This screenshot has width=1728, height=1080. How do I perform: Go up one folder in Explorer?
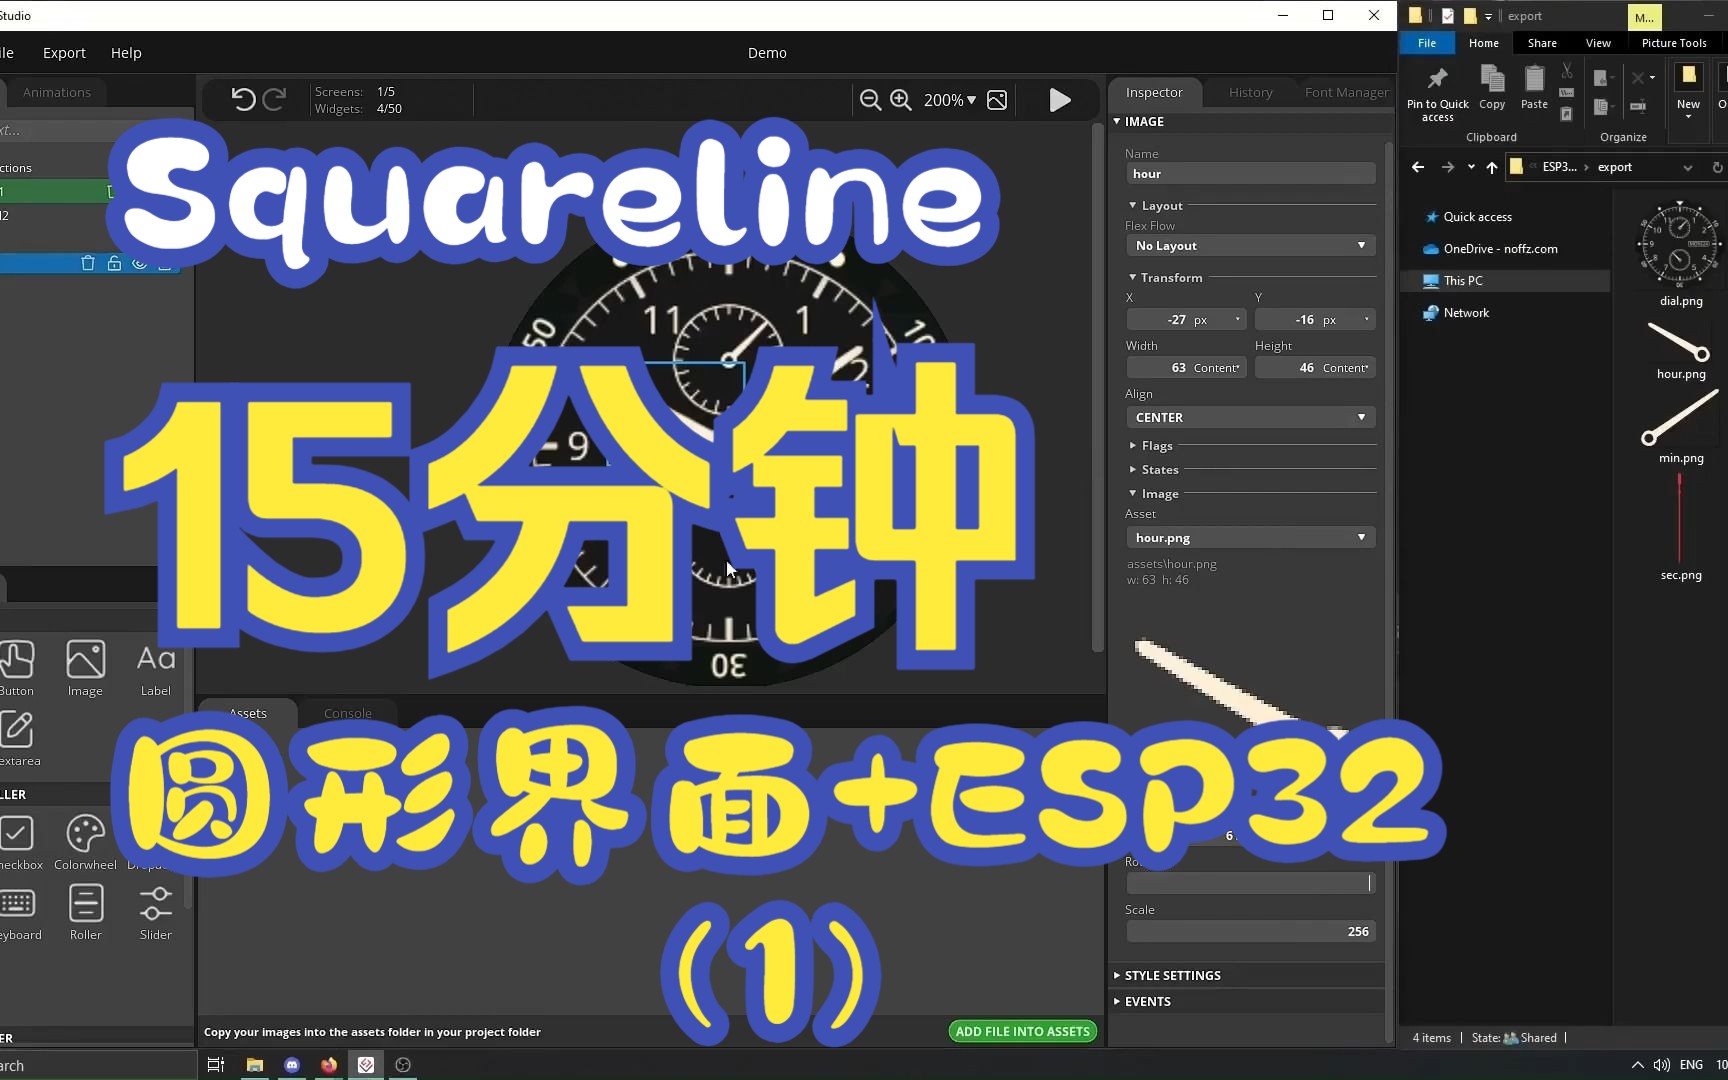tap(1492, 167)
